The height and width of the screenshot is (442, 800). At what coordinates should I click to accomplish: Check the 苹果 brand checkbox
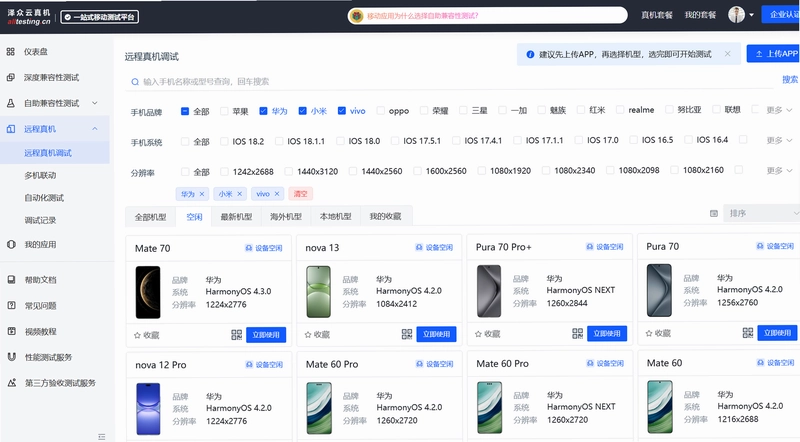pos(224,111)
